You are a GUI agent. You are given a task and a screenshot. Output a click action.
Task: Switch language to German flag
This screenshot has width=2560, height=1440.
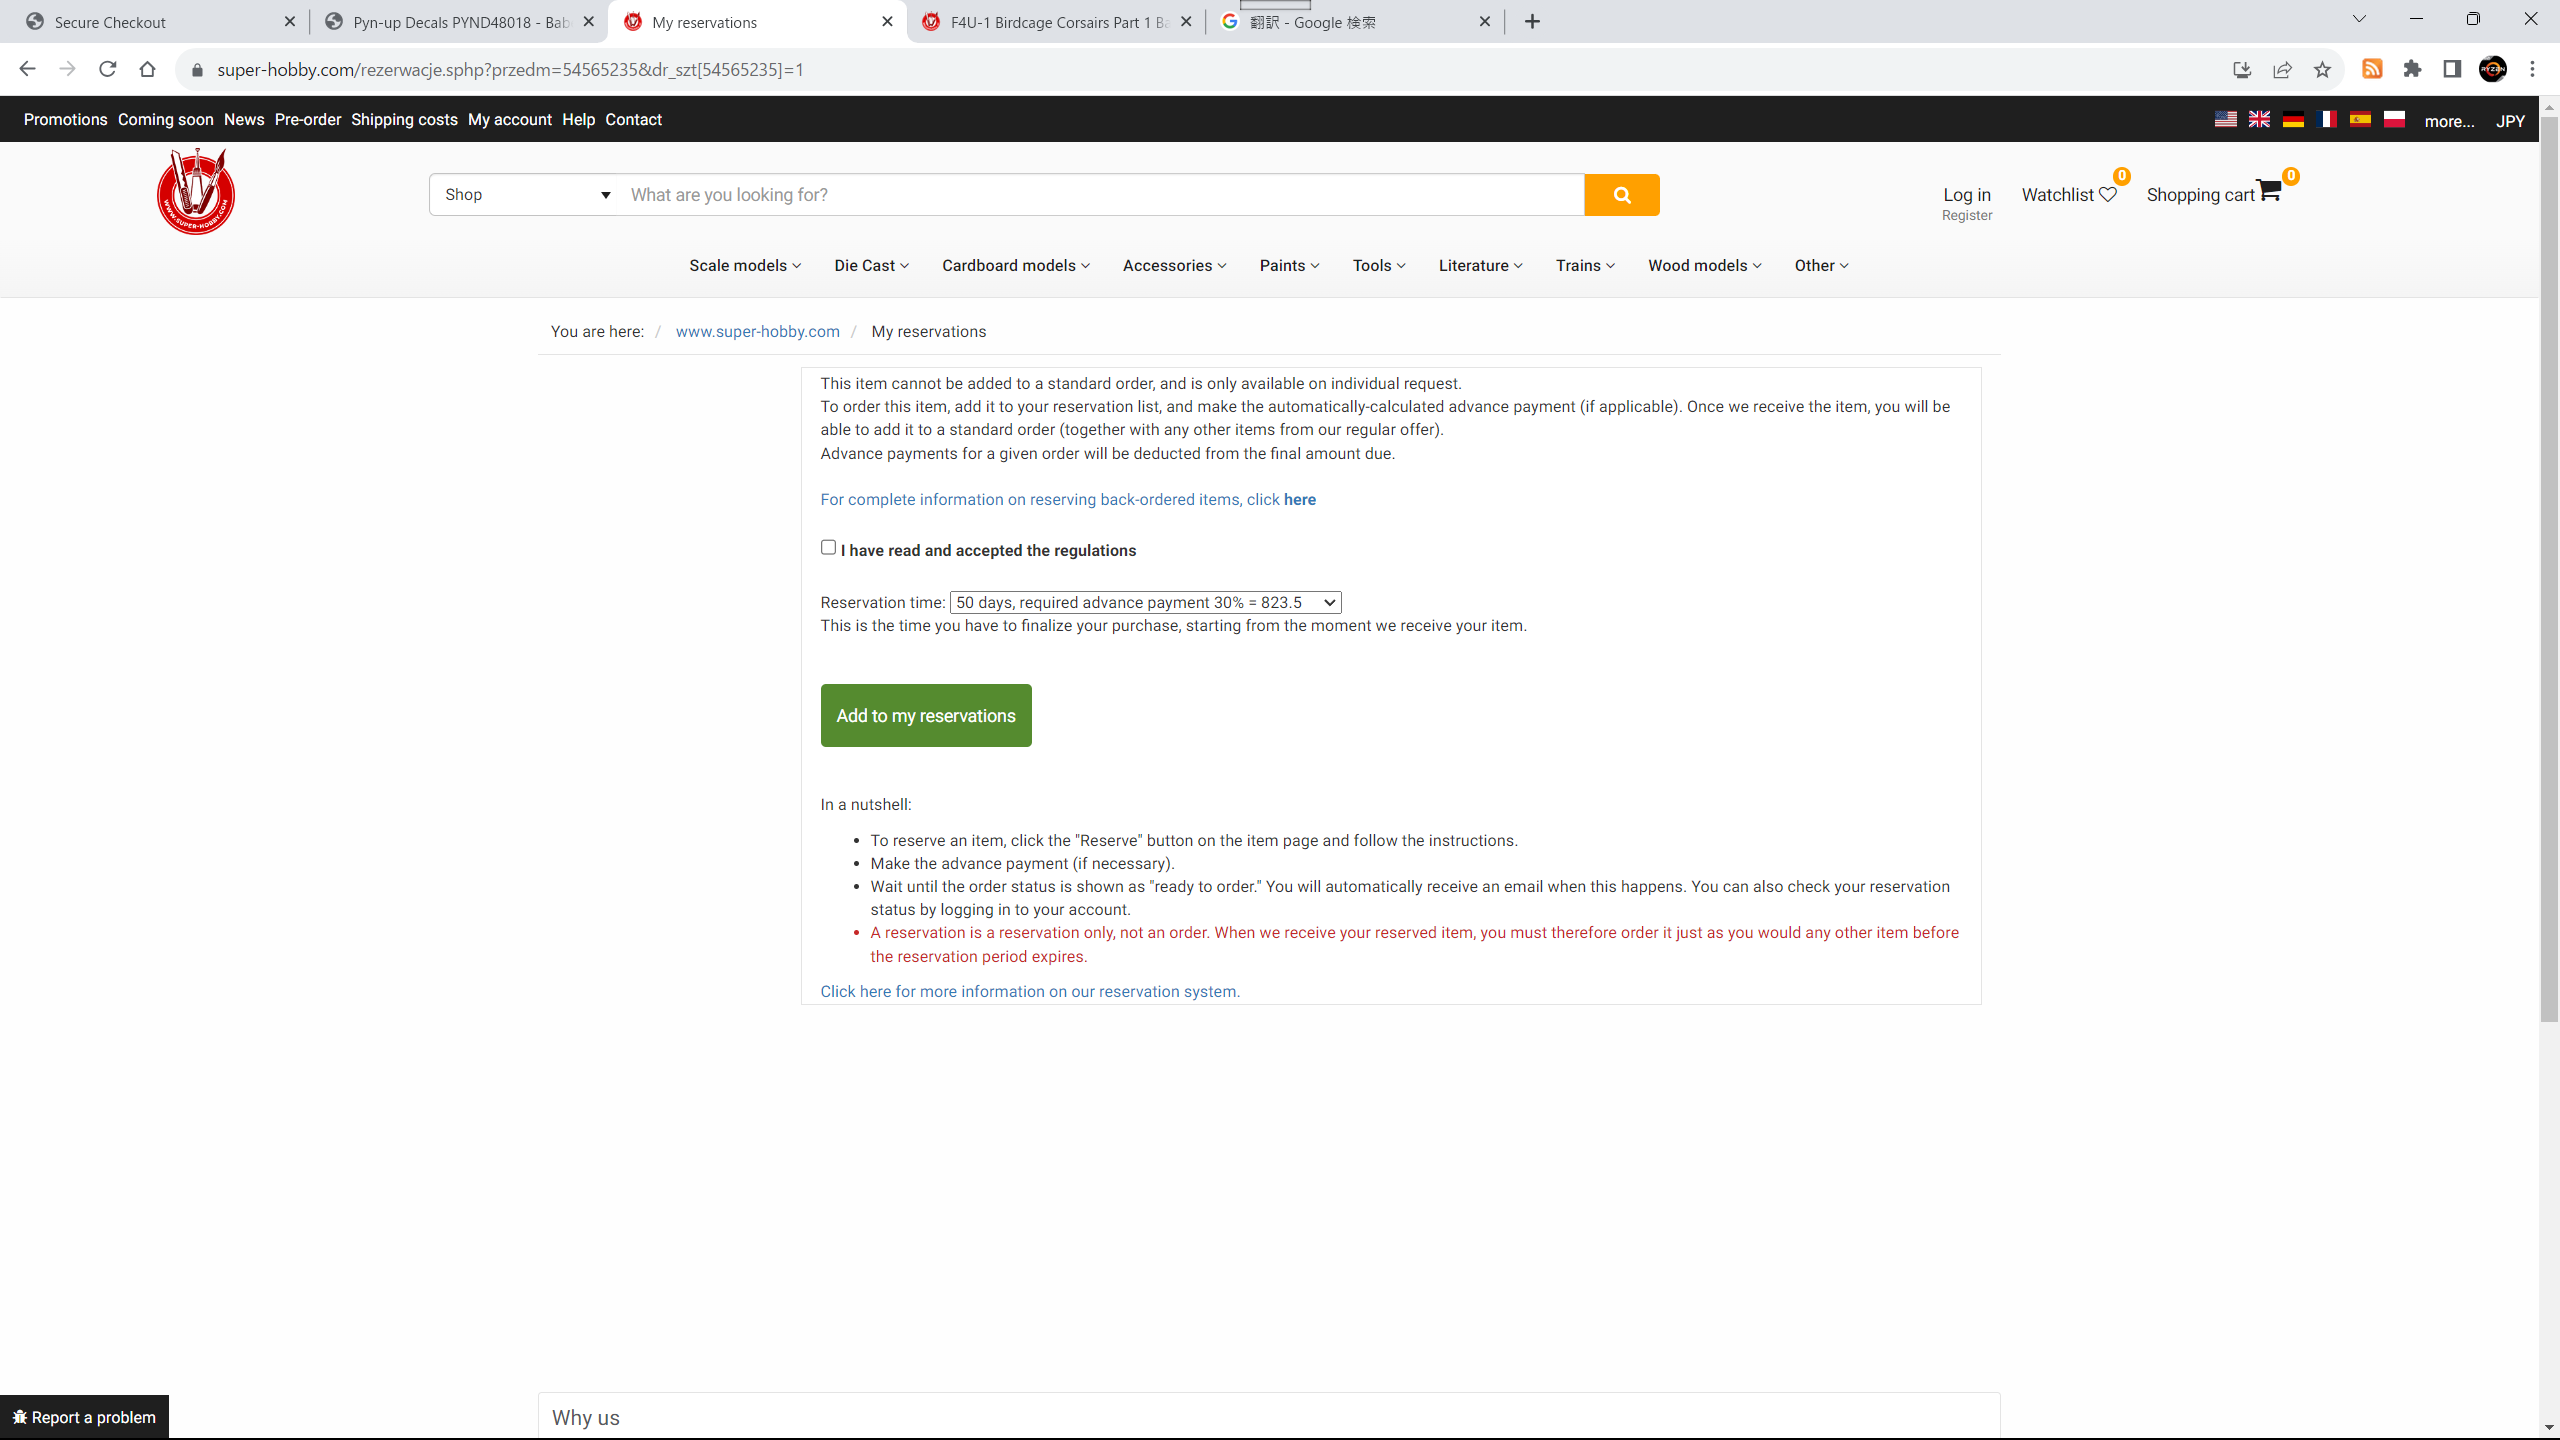[2293, 119]
